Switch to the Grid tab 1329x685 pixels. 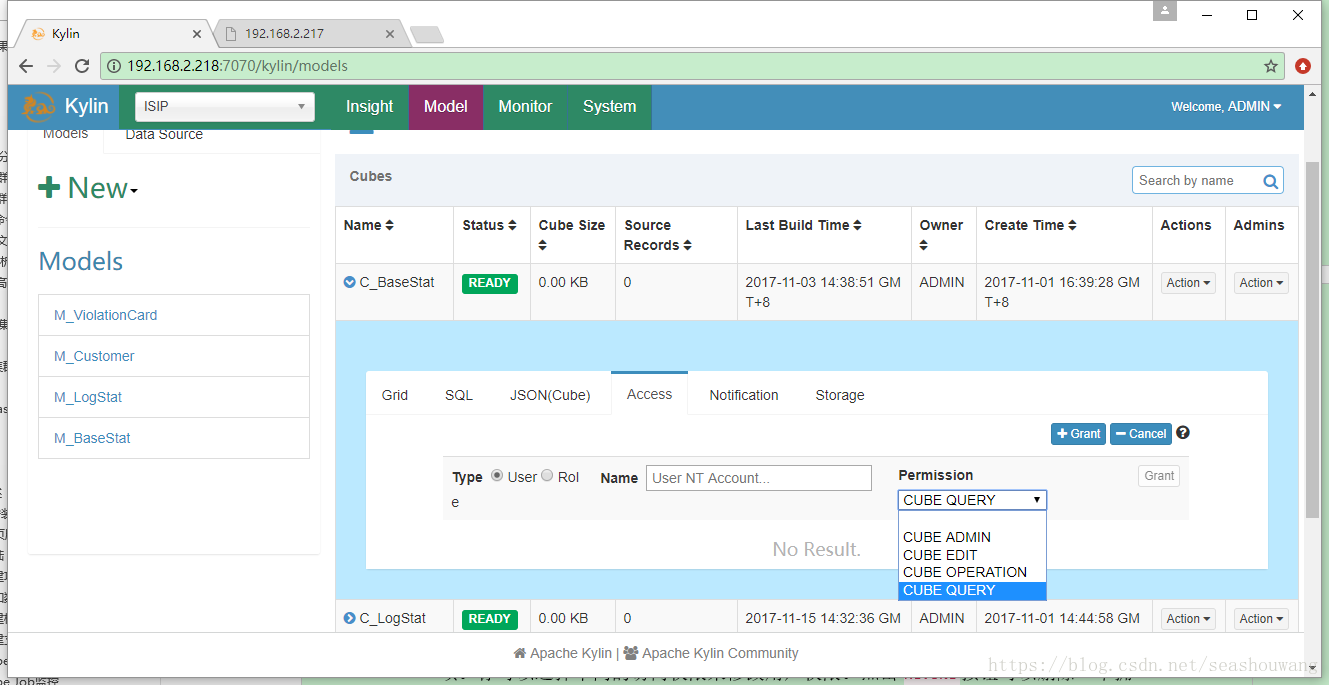tap(395, 395)
